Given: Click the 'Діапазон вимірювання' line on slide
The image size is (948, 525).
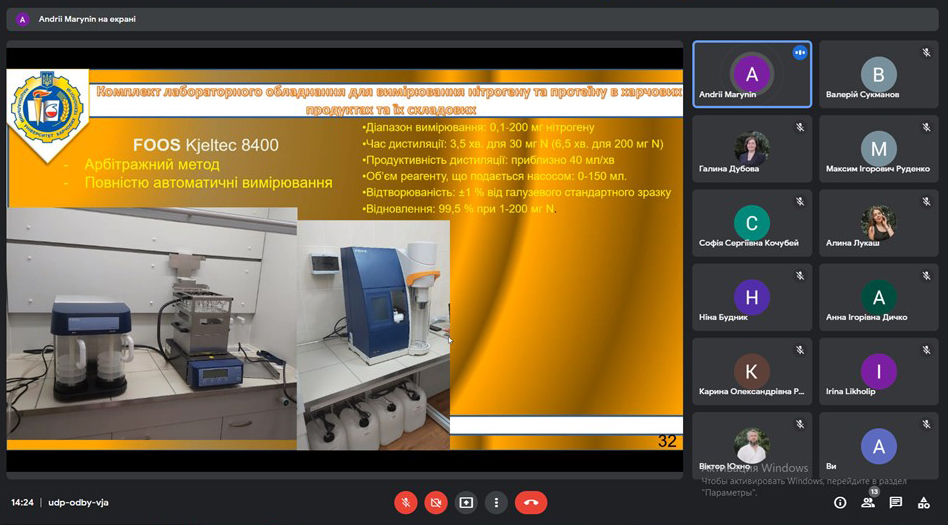Looking at the screenshot, I should point(478,128).
